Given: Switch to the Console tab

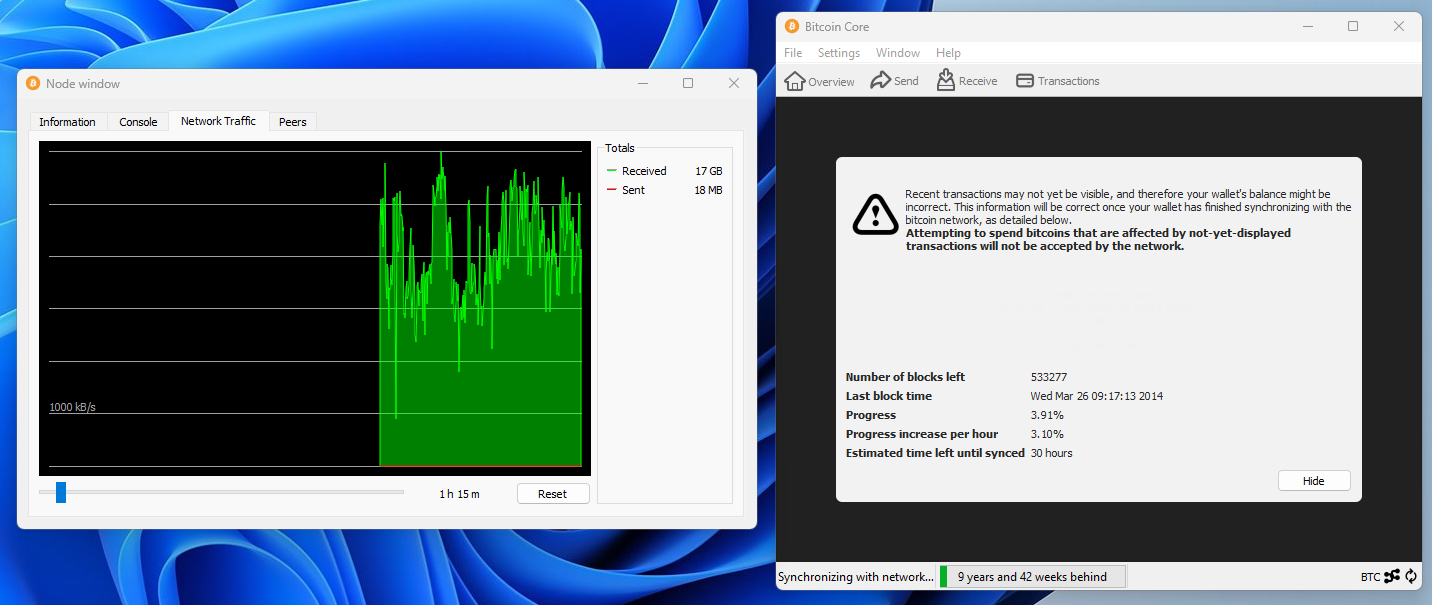Looking at the screenshot, I should tap(138, 122).
